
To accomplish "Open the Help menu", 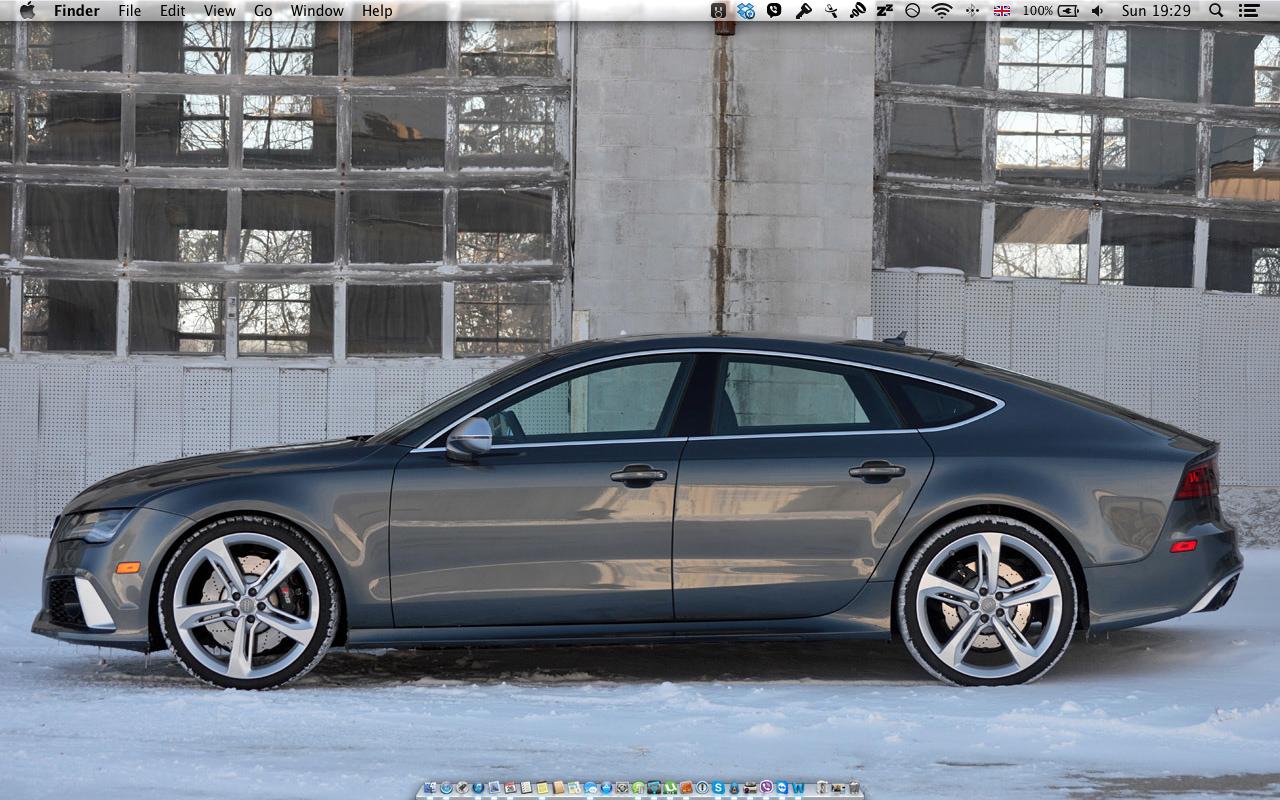I will click(x=377, y=10).
